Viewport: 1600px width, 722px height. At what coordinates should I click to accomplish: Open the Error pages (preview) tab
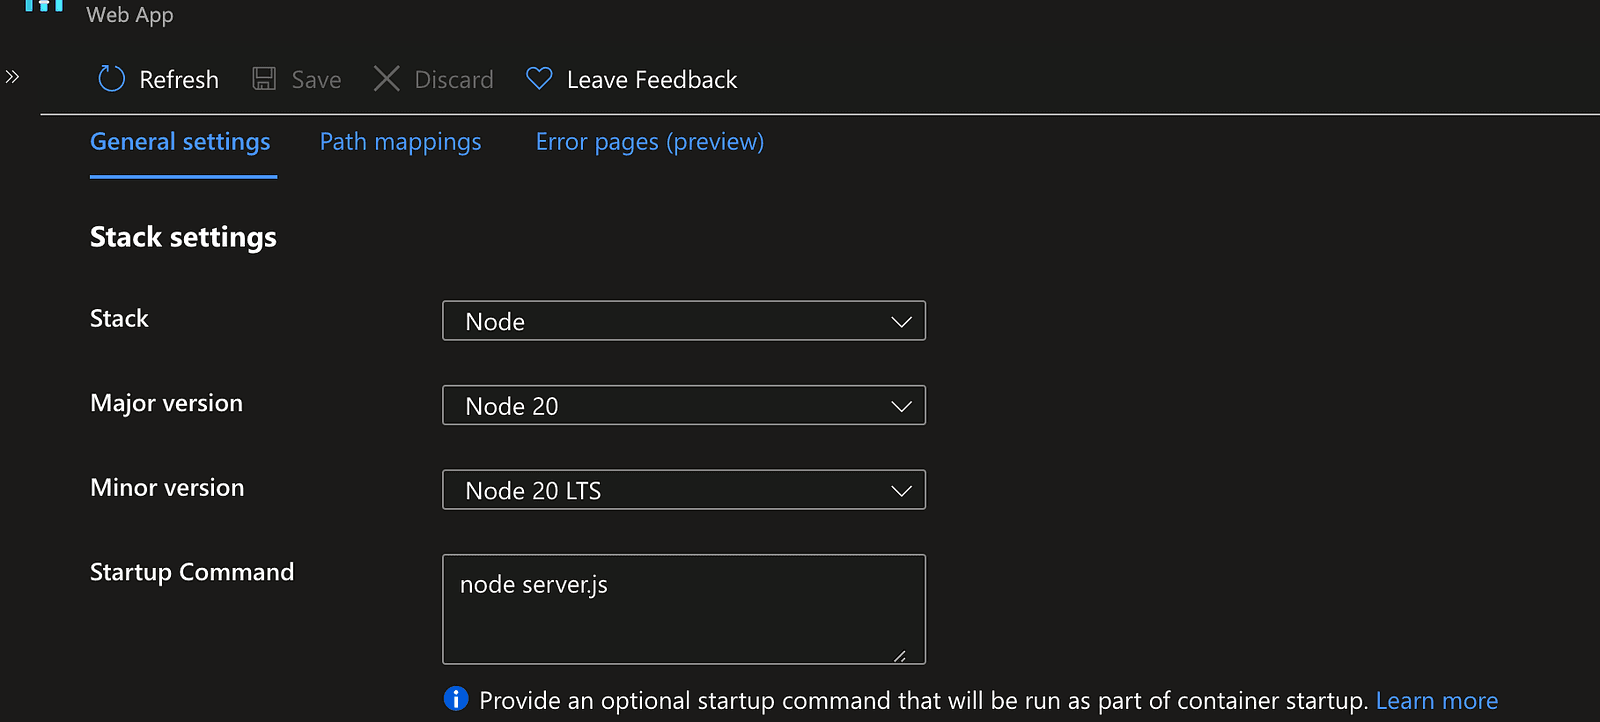(649, 142)
